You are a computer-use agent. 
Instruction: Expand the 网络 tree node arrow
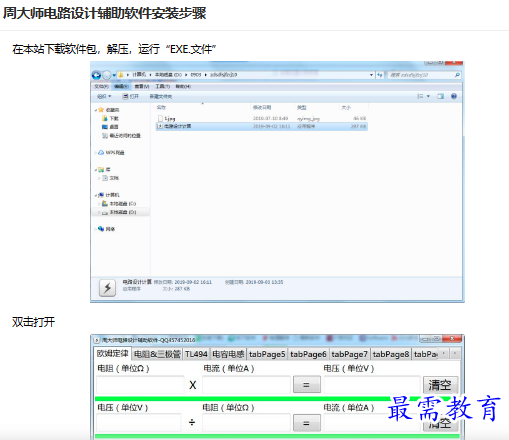point(96,229)
